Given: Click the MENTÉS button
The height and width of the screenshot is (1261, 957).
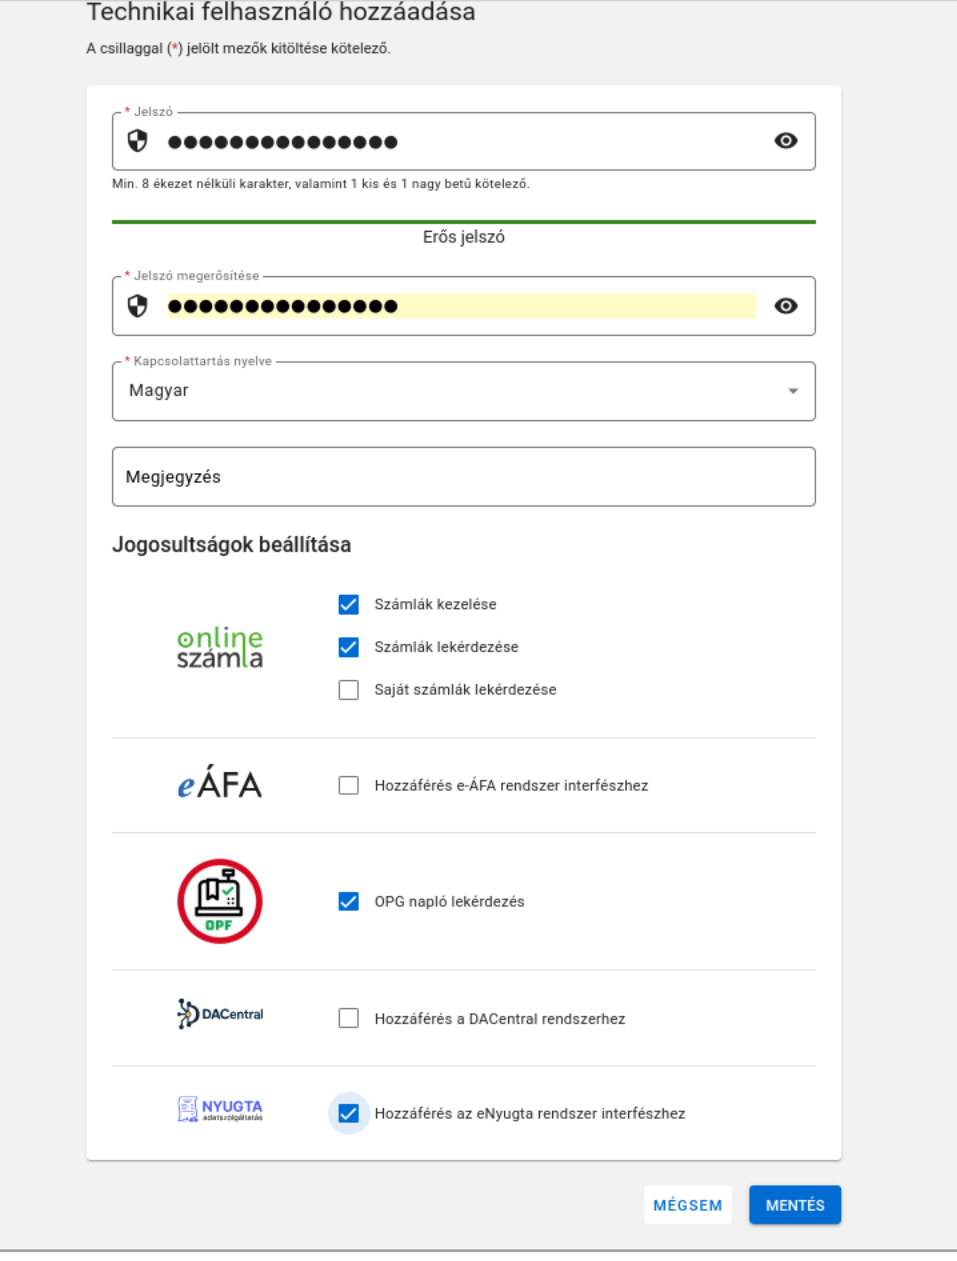Looking at the screenshot, I should pyautogui.click(x=795, y=1205).
